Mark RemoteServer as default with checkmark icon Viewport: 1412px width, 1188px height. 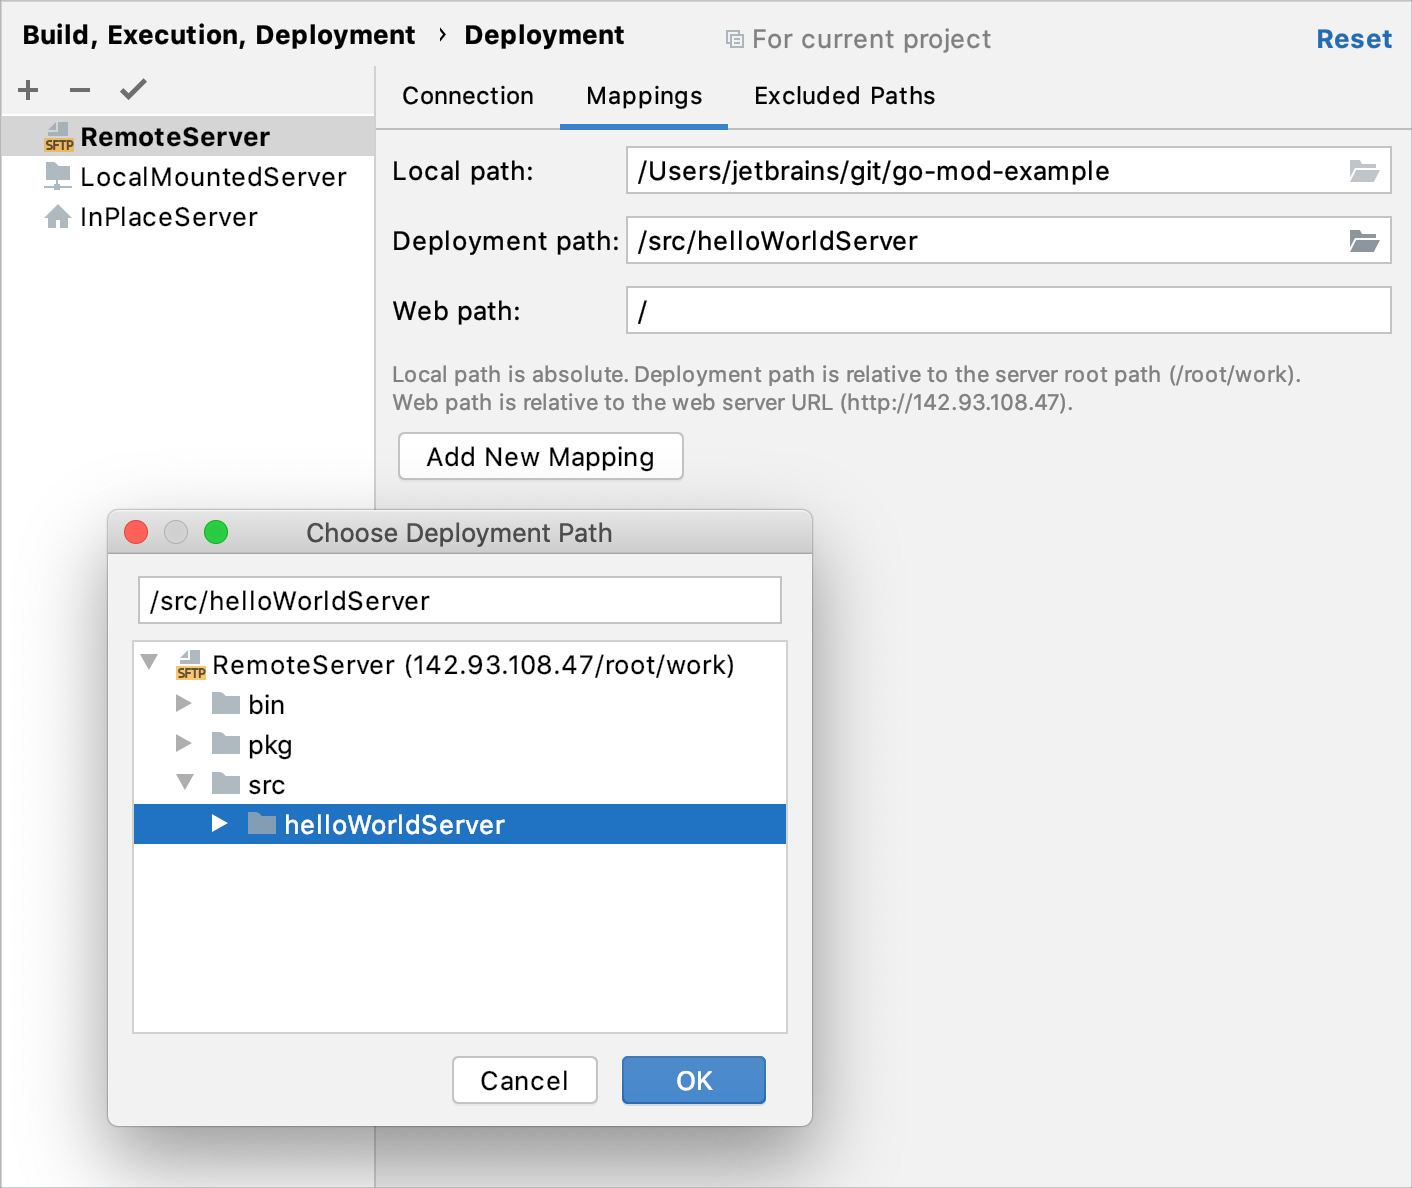tap(132, 89)
